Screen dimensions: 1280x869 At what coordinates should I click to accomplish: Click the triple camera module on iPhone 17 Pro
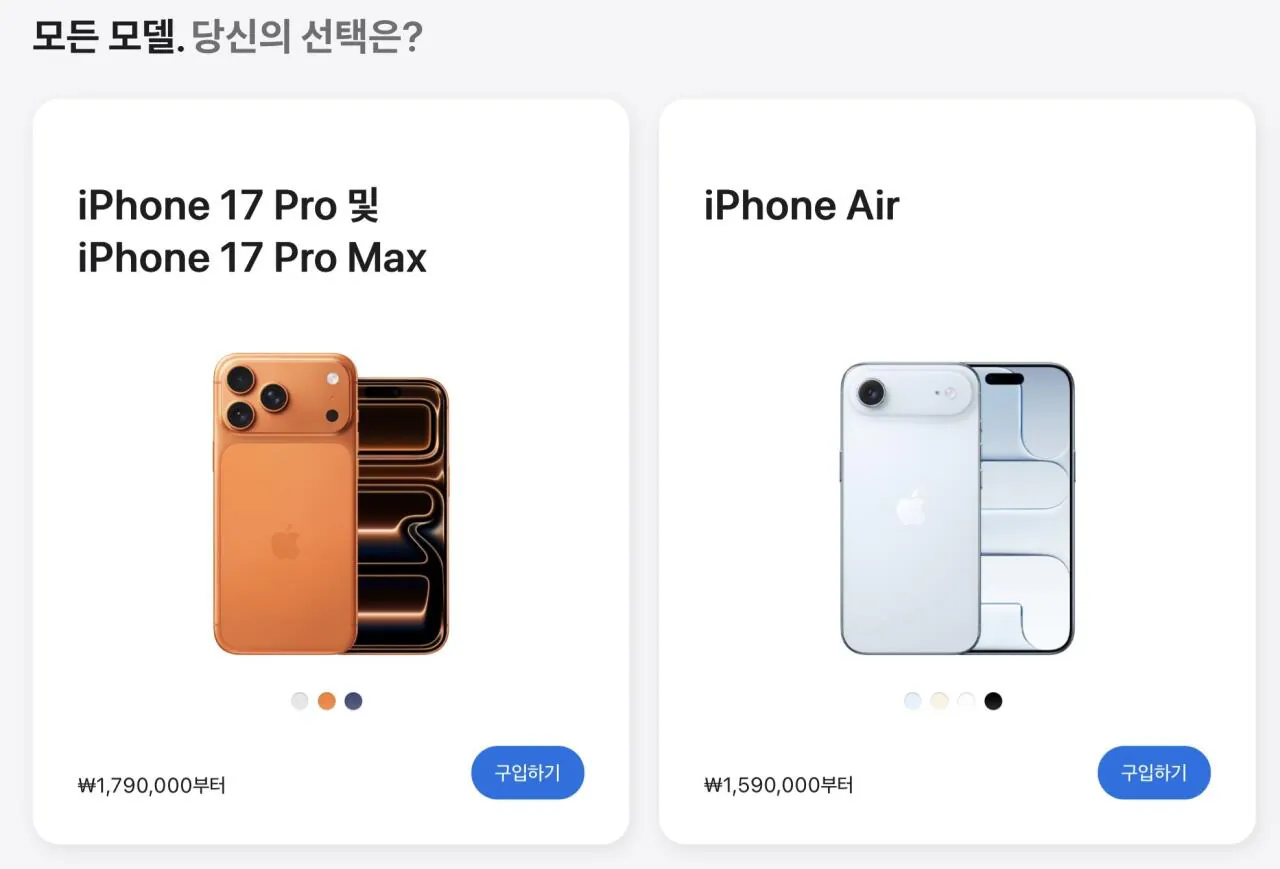[256, 397]
